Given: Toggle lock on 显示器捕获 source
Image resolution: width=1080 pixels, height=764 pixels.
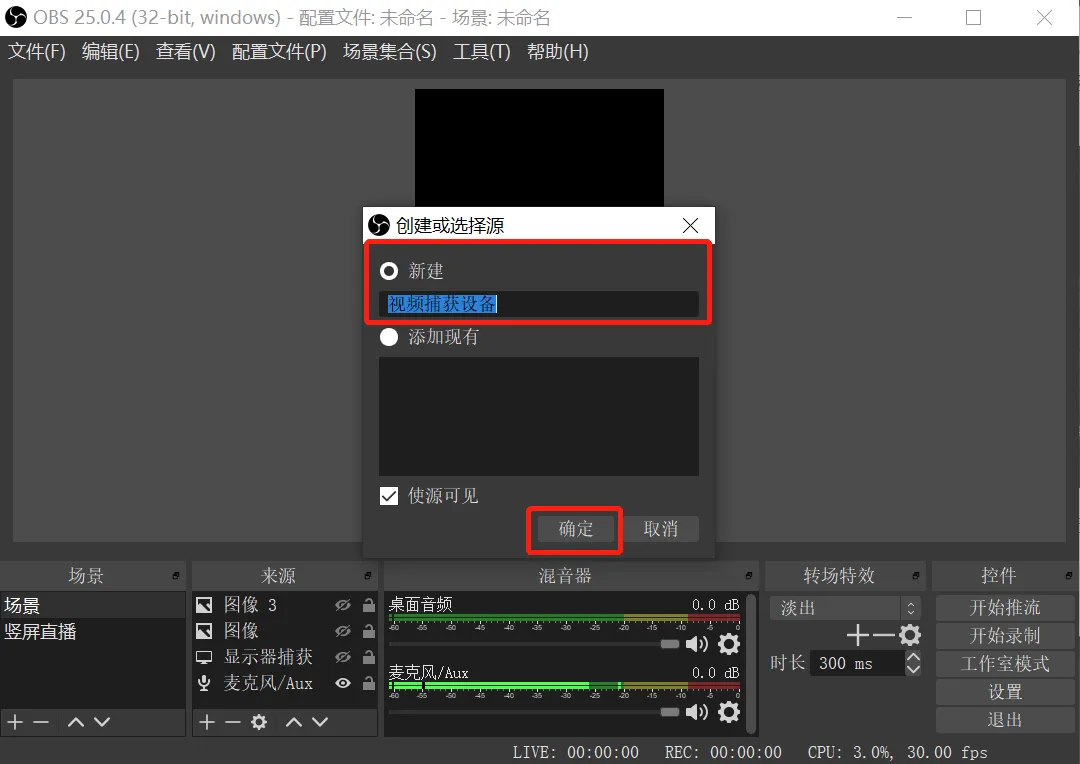Looking at the screenshot, I should tap(368, 657).
